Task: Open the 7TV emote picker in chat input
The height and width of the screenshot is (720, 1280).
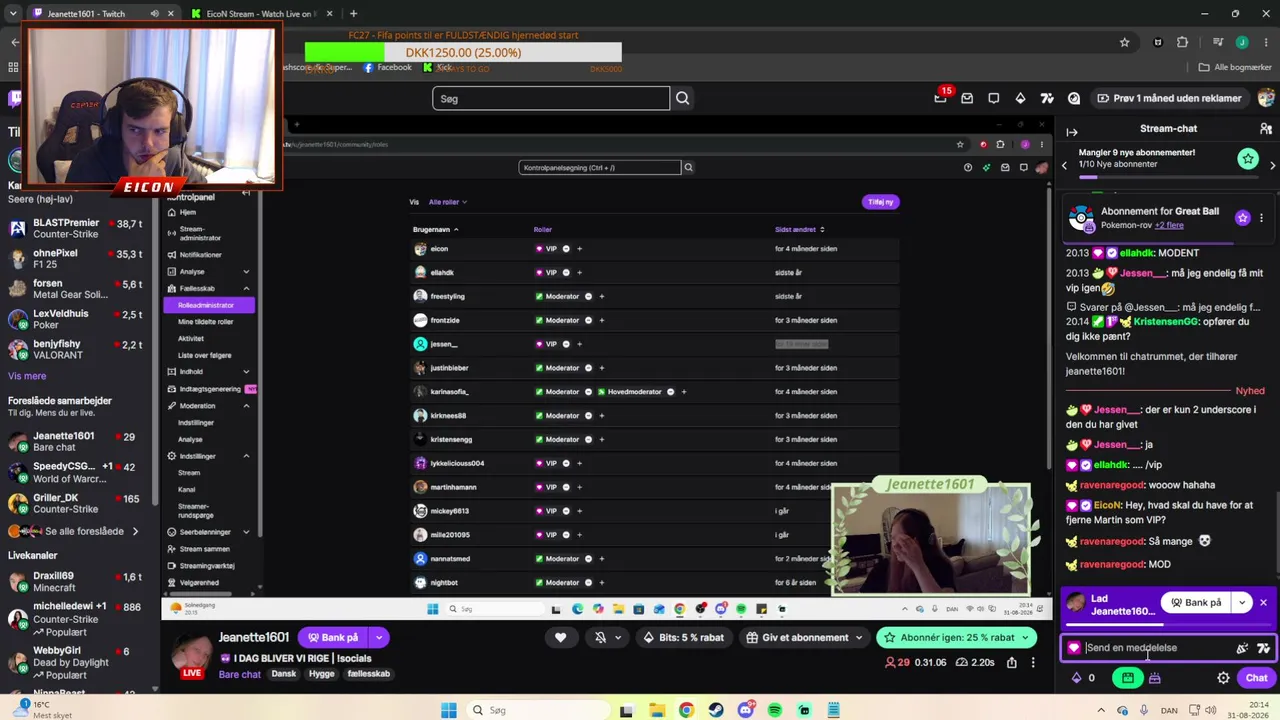Action: pos(1263,648)
